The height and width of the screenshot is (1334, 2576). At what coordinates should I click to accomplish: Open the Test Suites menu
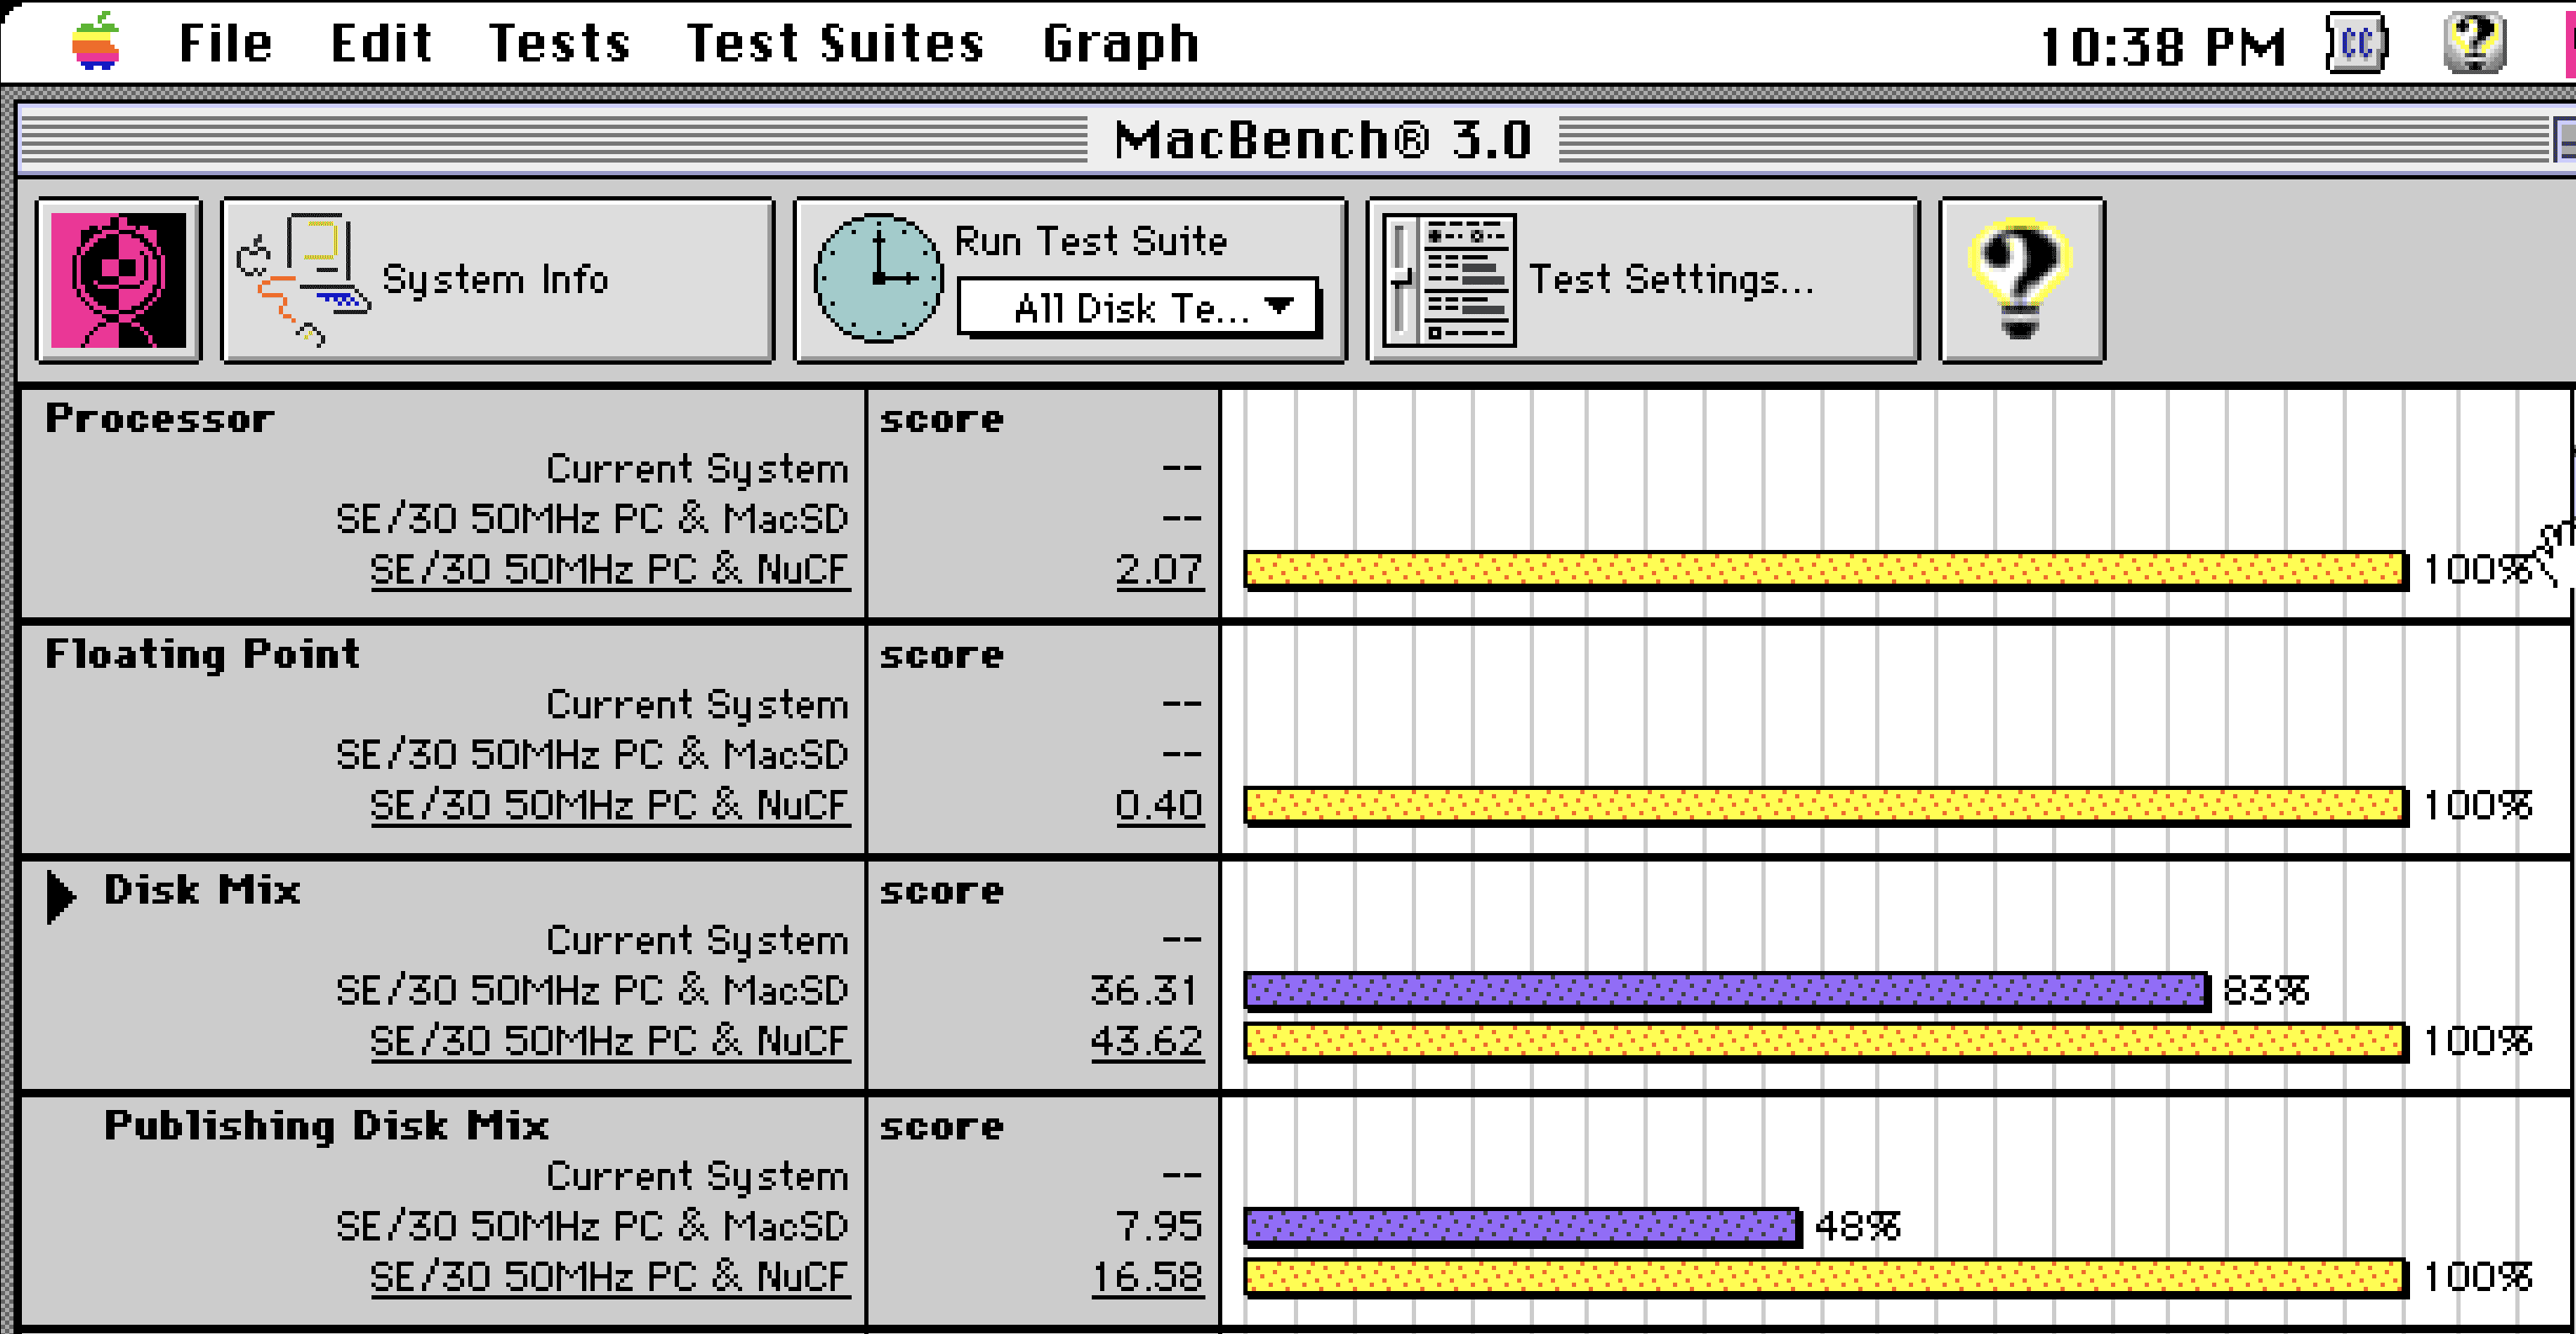[x=835, y=43]
